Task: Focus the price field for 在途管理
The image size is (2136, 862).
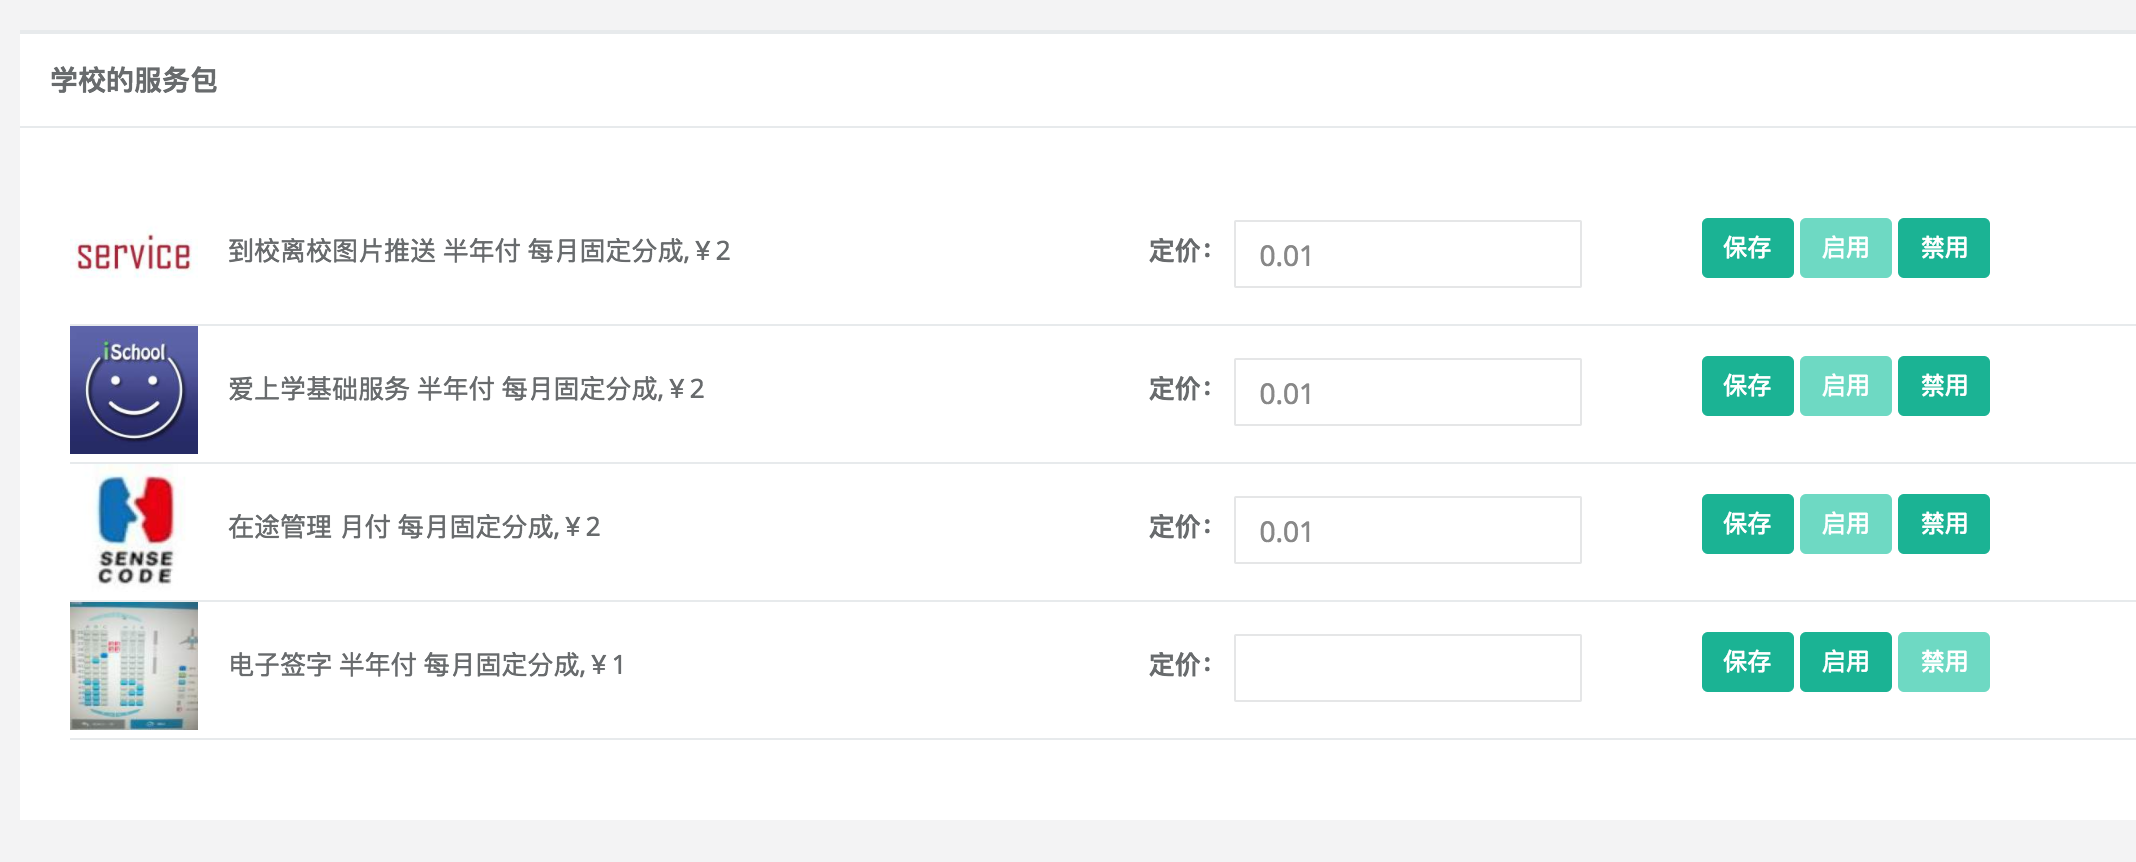Action: pos(1407,530)
